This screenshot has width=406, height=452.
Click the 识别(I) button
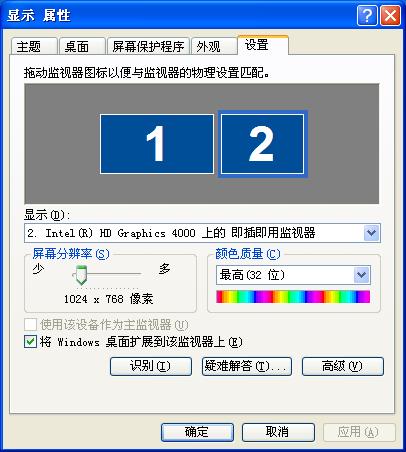[x=151, y=366]
